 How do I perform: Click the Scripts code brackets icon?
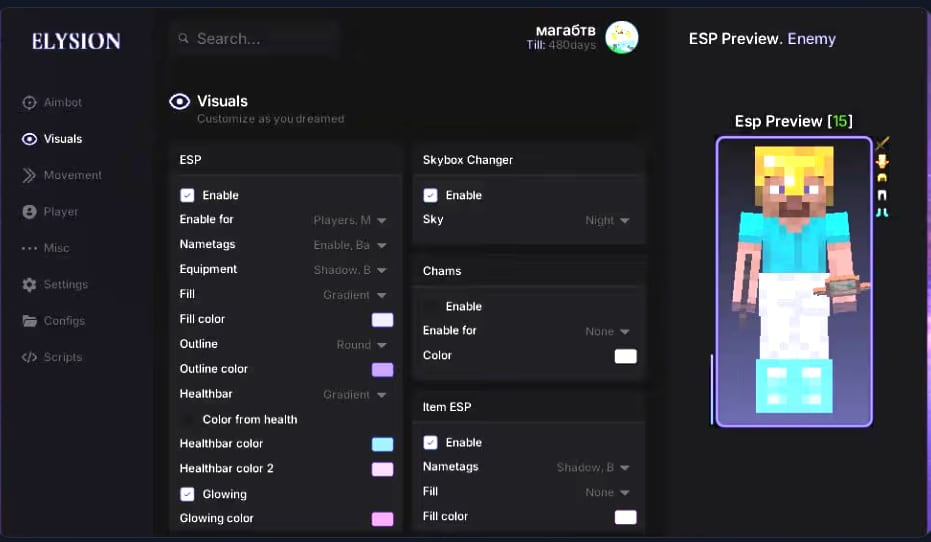pos(29,357)
